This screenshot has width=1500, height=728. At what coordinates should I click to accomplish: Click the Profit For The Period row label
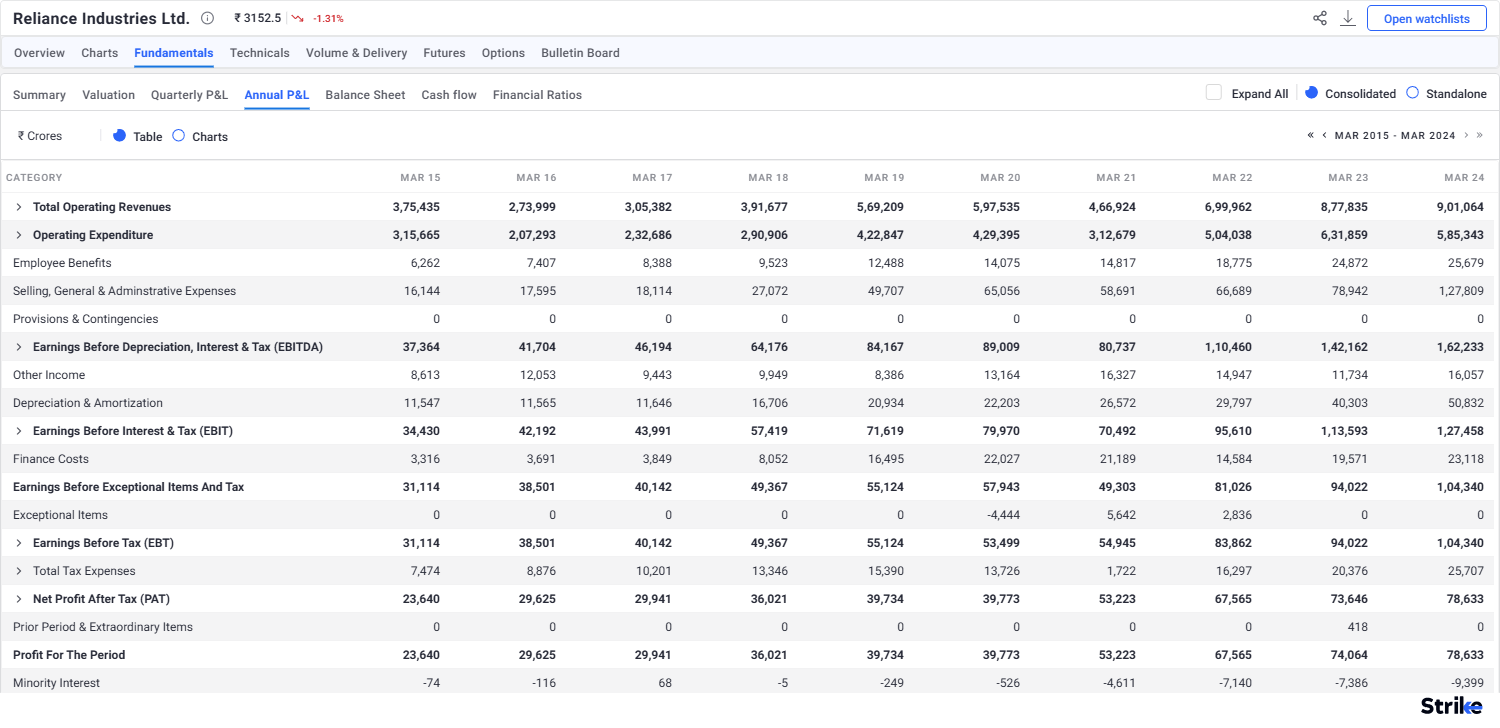[69, 655]
